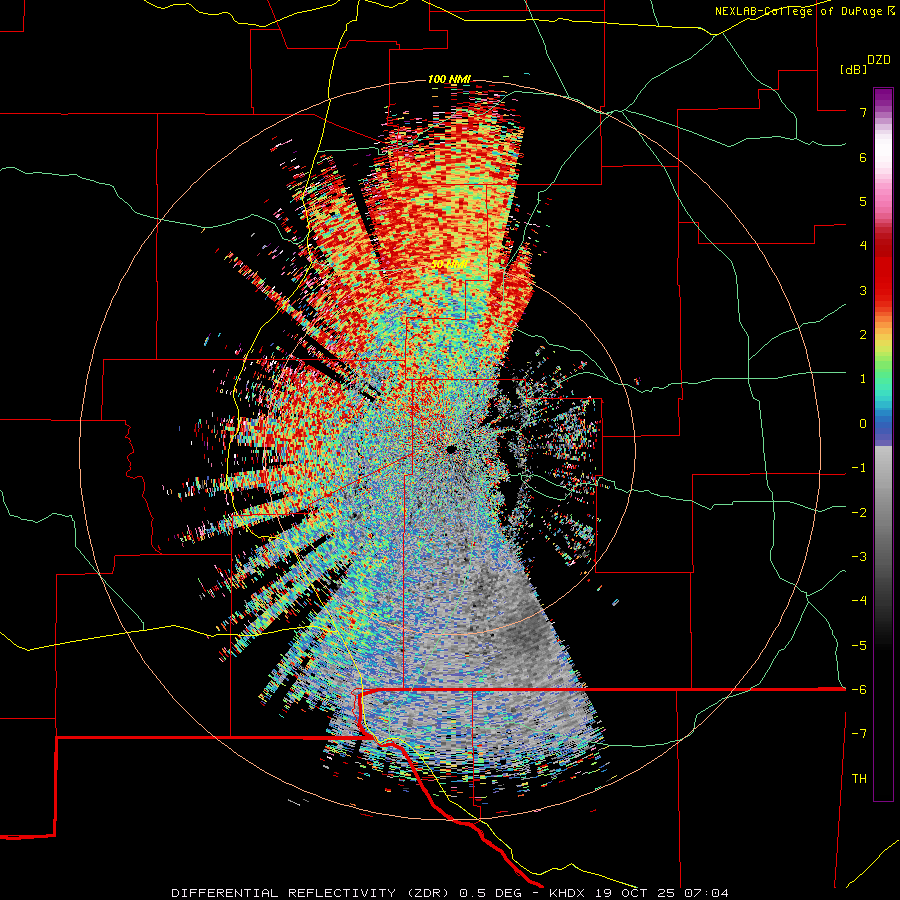Click the 19 OCT 25 07:04 timestamp
This screenshot has width=900, height=900.
[x=660, y=893]
